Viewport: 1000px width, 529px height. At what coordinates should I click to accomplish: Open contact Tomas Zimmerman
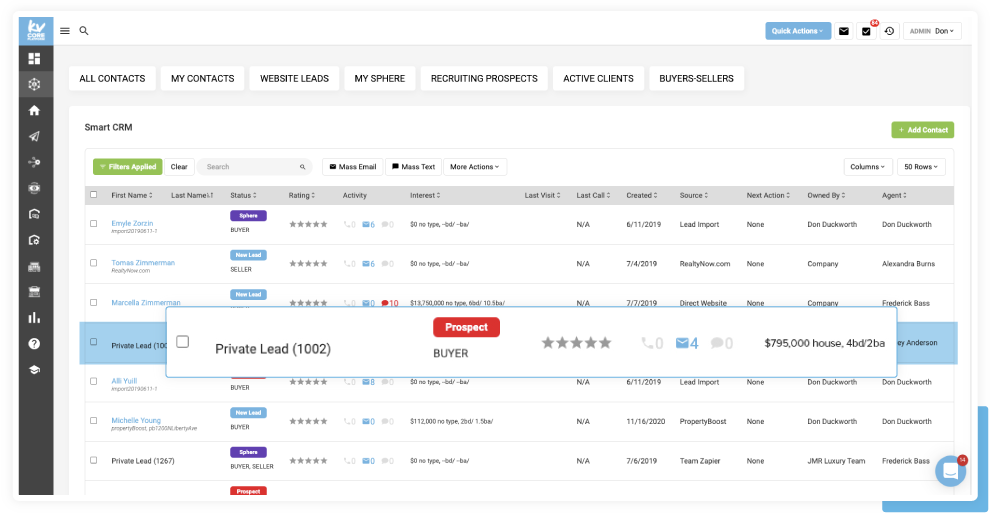[x=143, y=263]
